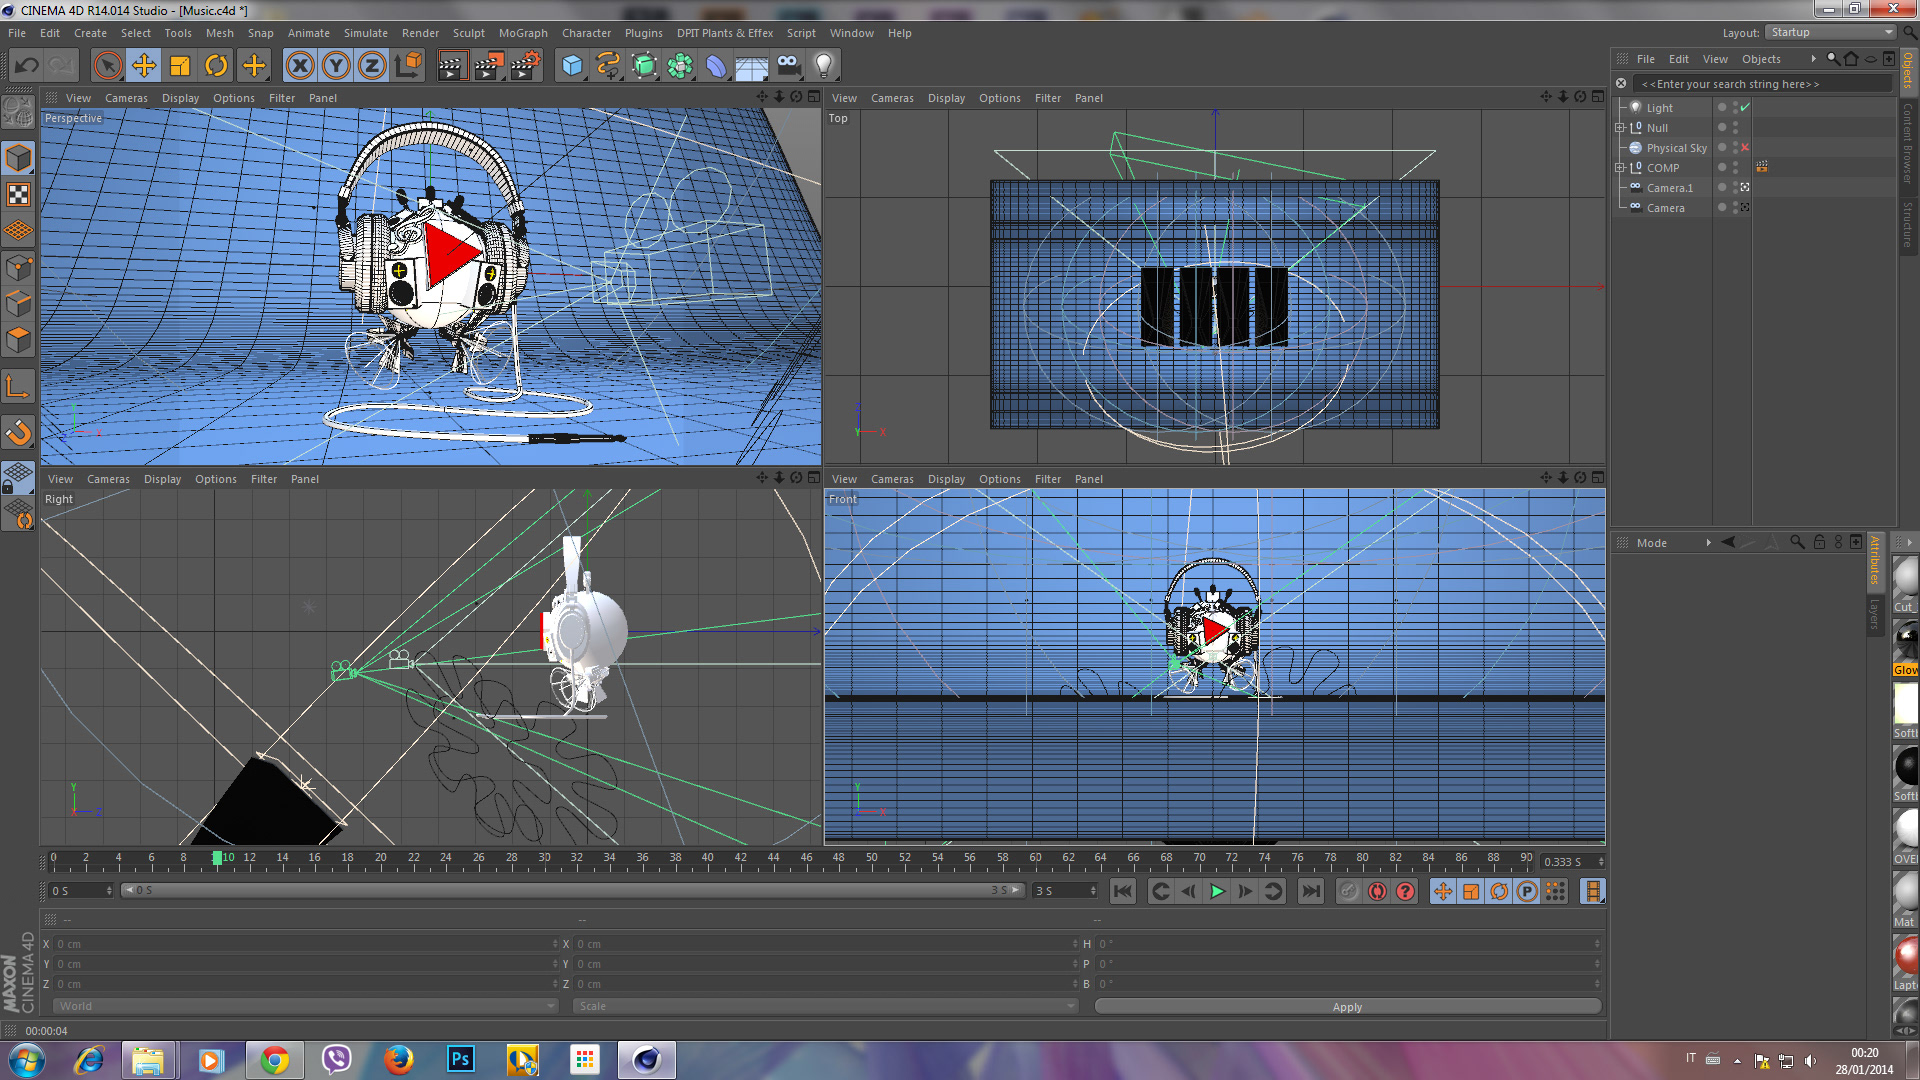Add a Camera object from toolbar

coord(788,66)
